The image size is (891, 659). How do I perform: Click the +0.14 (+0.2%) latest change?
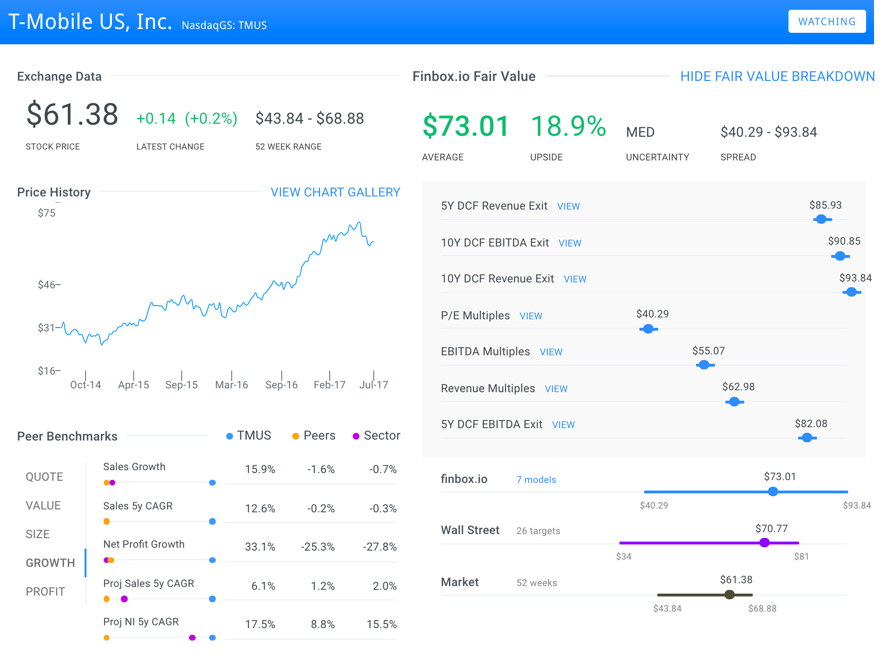(x=186, y=119)
